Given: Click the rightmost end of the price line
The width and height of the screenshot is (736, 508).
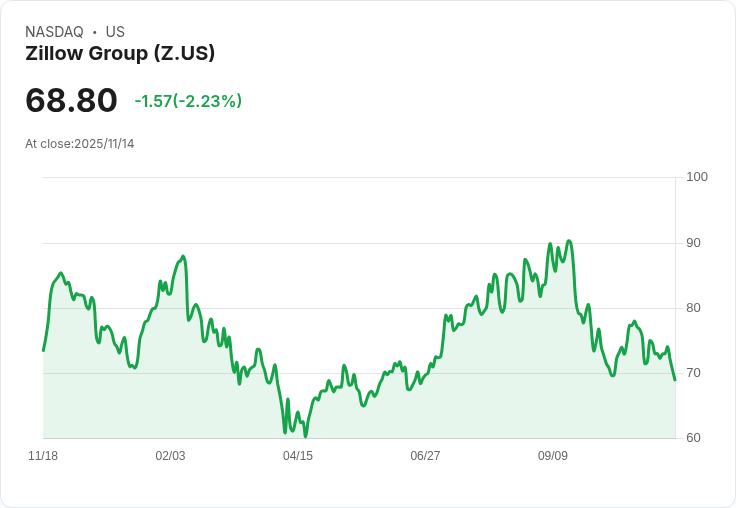Looking at the screenshot, I should 675,380.
